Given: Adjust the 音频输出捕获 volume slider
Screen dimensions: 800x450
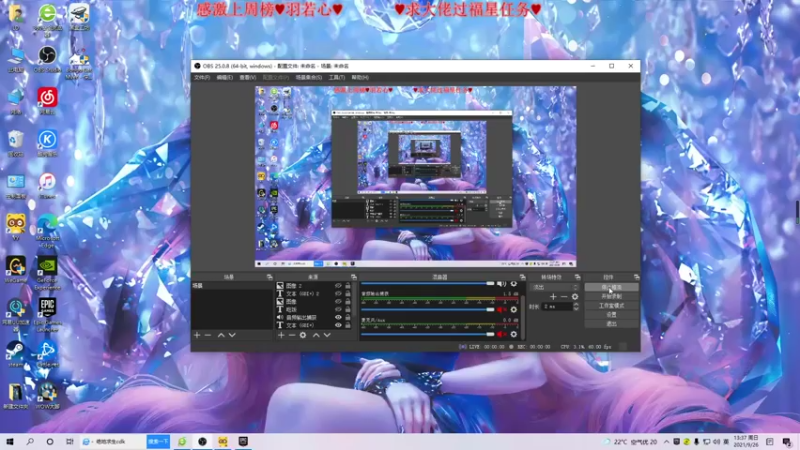Looking at the screenshot, I should click(428, 310).
